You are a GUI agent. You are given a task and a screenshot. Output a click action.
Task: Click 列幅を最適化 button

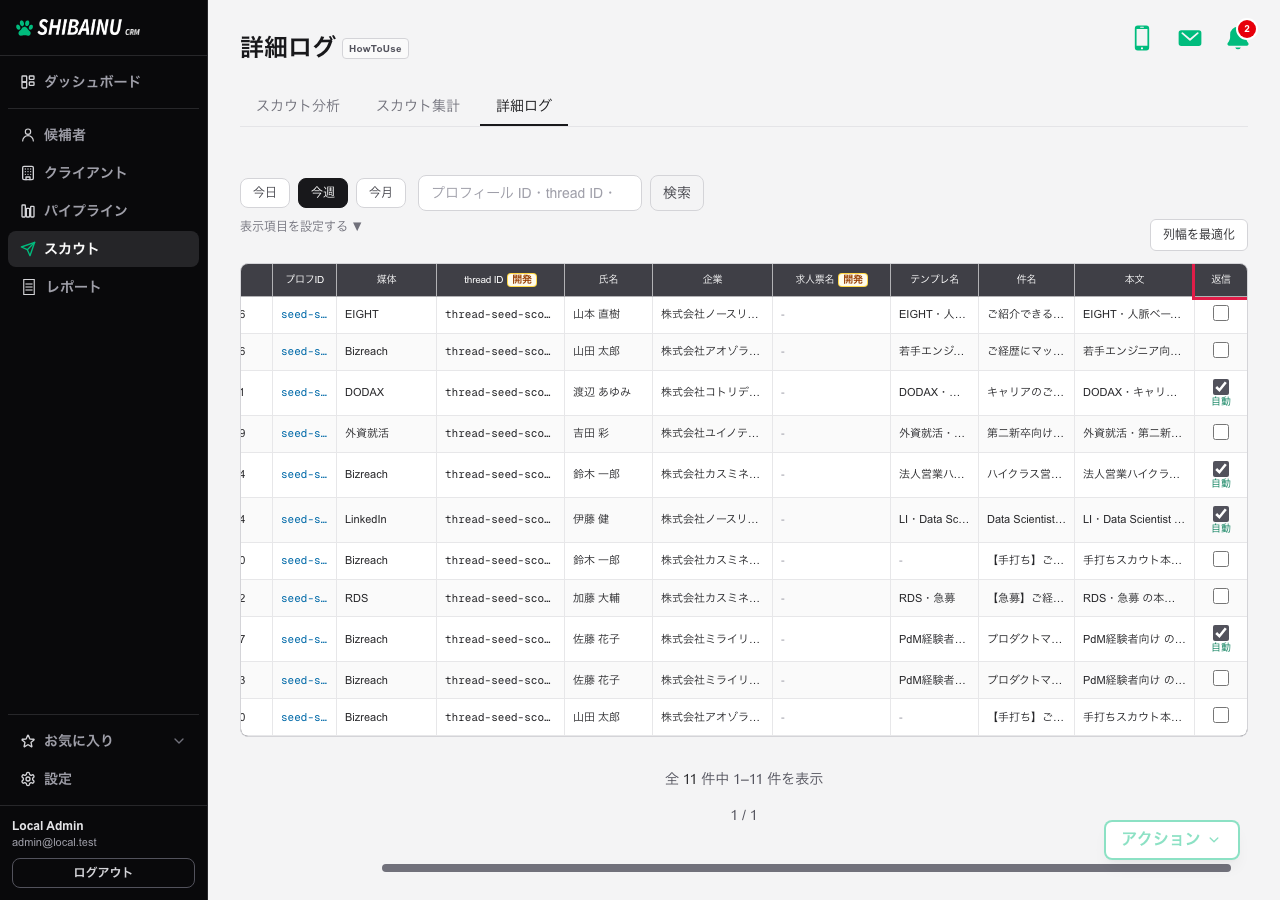click(1199, 235)
